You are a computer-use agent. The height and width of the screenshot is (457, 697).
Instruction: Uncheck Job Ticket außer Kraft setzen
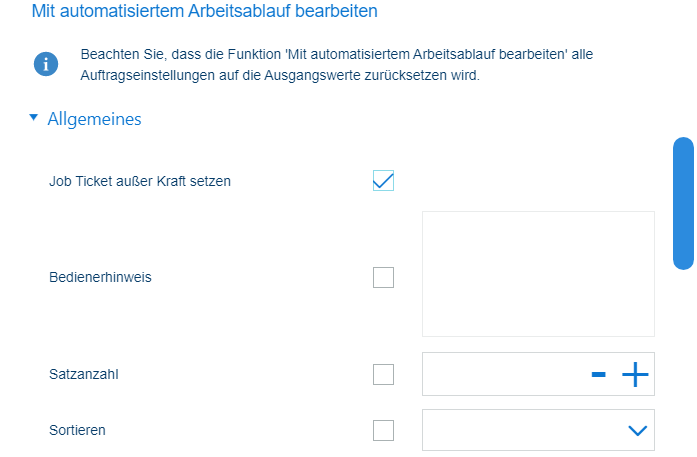[383, 180]
